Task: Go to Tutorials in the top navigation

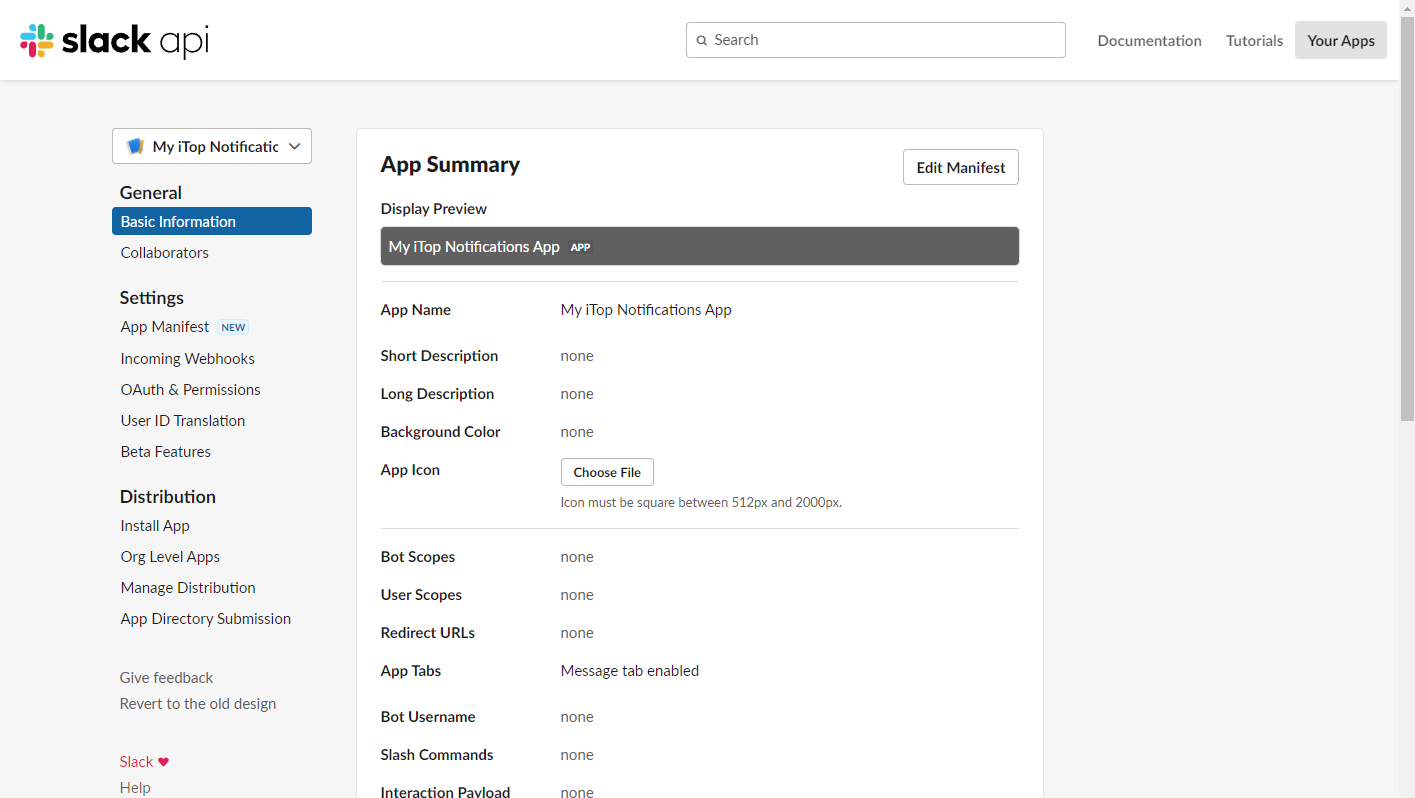Action: point(1254,41)
